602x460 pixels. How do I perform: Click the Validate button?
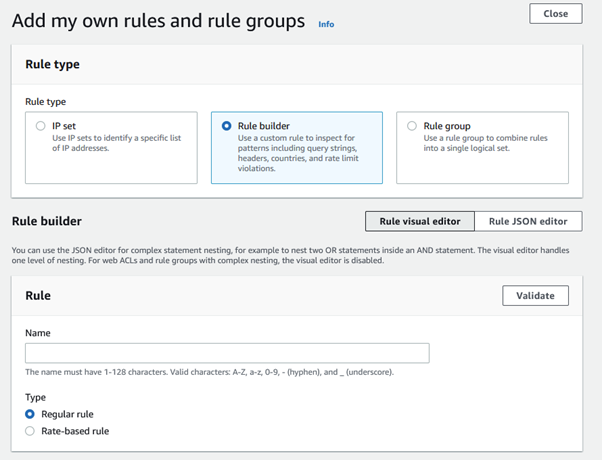point(535,296)
